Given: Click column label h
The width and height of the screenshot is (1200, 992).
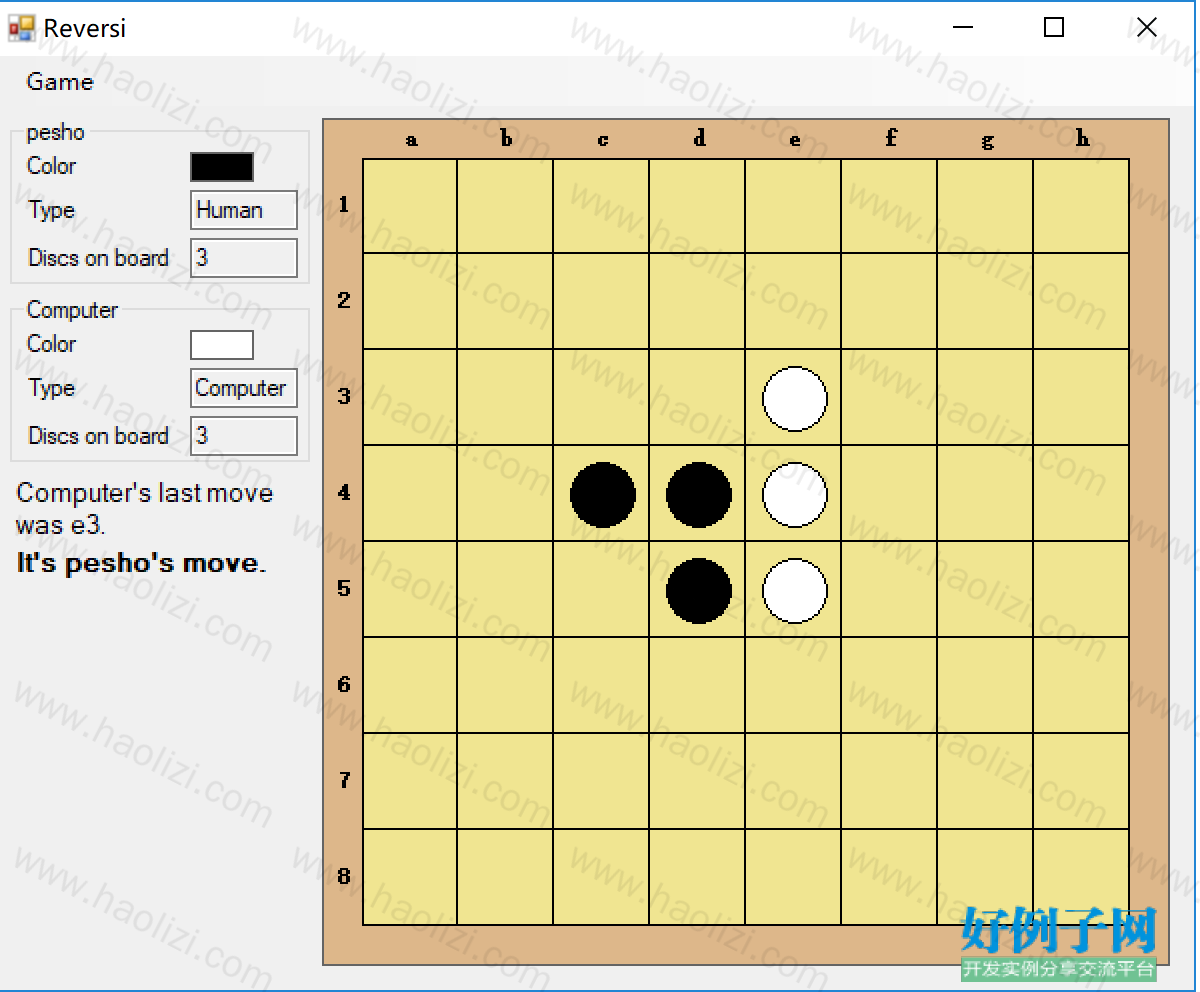Looking at the screenshot, I should click(1083, 139).
